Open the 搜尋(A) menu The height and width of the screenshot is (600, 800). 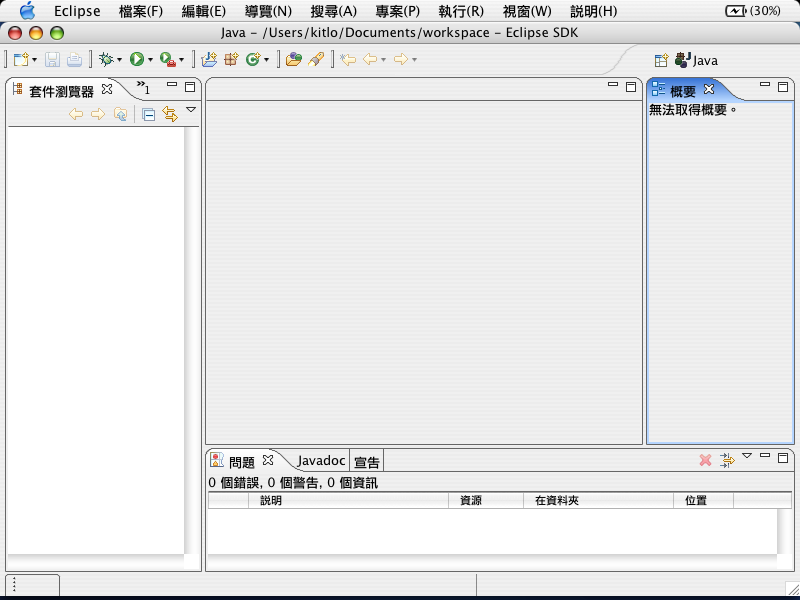click(334, 11)
